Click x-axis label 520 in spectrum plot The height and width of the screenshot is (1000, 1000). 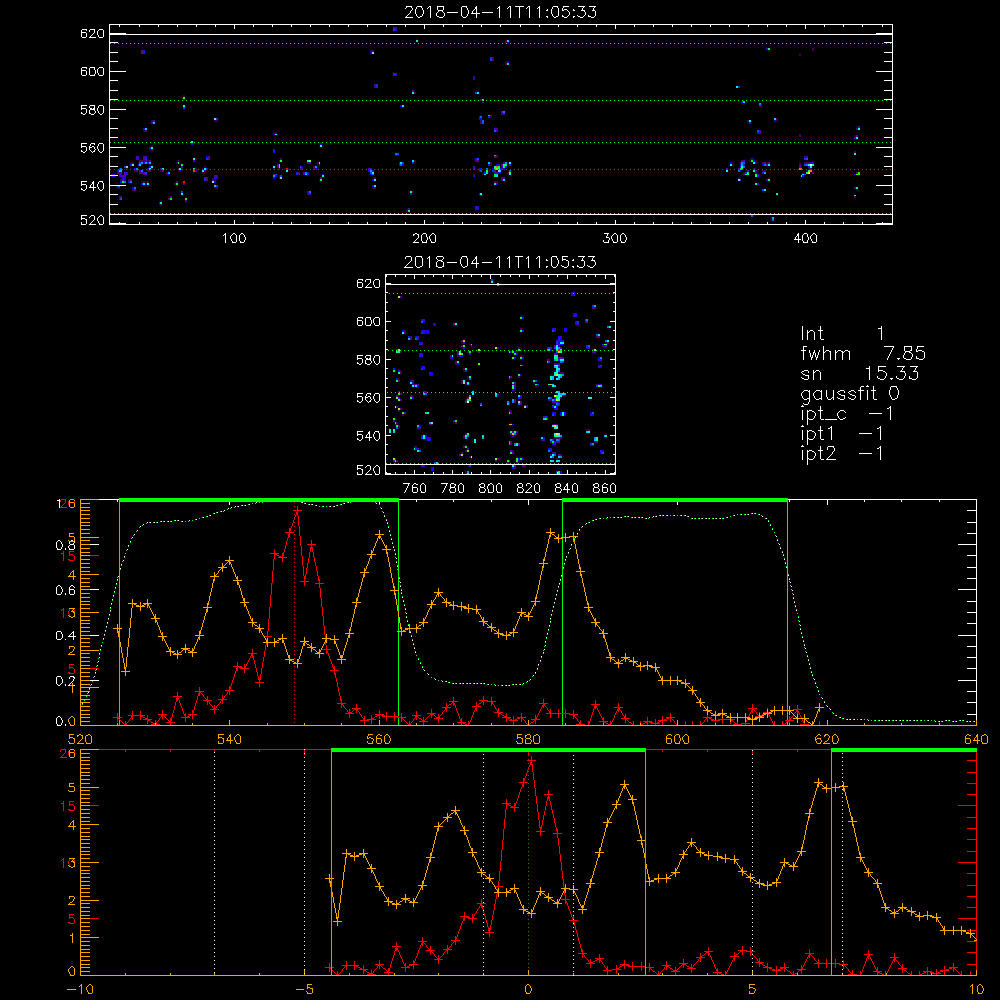80,739
